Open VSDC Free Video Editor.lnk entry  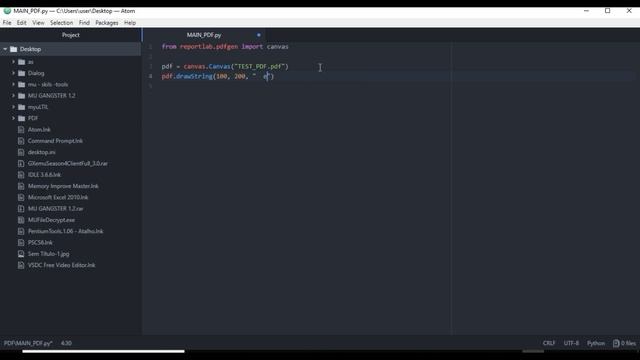click(x=61, y=265)
